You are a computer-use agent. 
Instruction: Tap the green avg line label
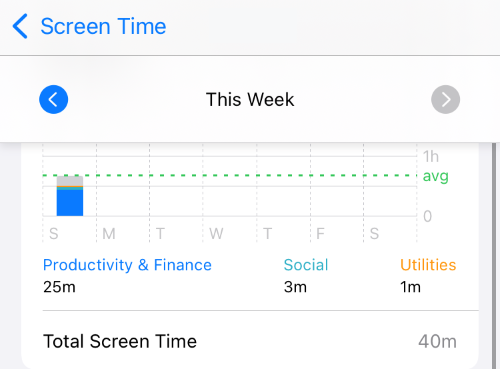coord(435,176)
